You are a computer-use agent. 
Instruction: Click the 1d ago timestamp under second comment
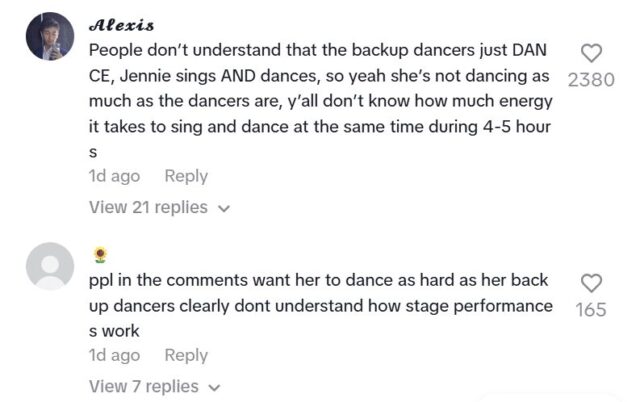[114, 355]
